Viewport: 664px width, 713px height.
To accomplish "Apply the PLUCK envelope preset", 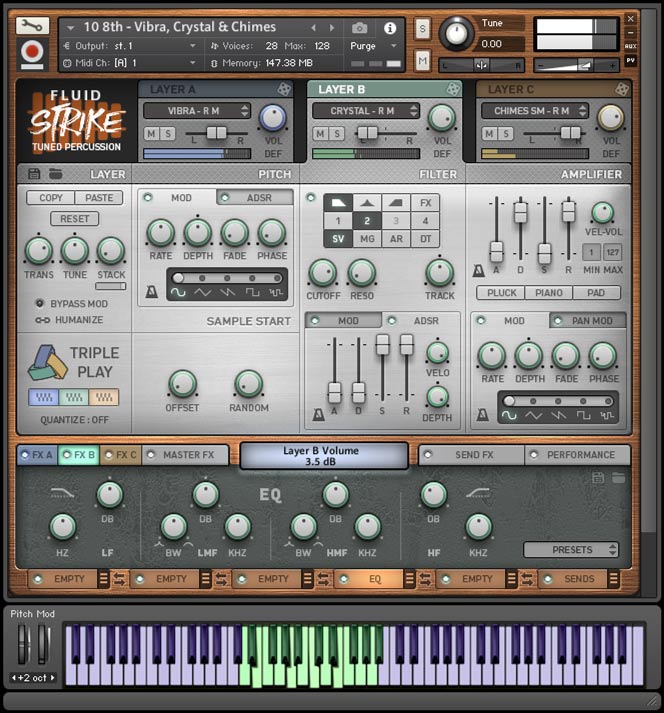I will pos(501,293).
